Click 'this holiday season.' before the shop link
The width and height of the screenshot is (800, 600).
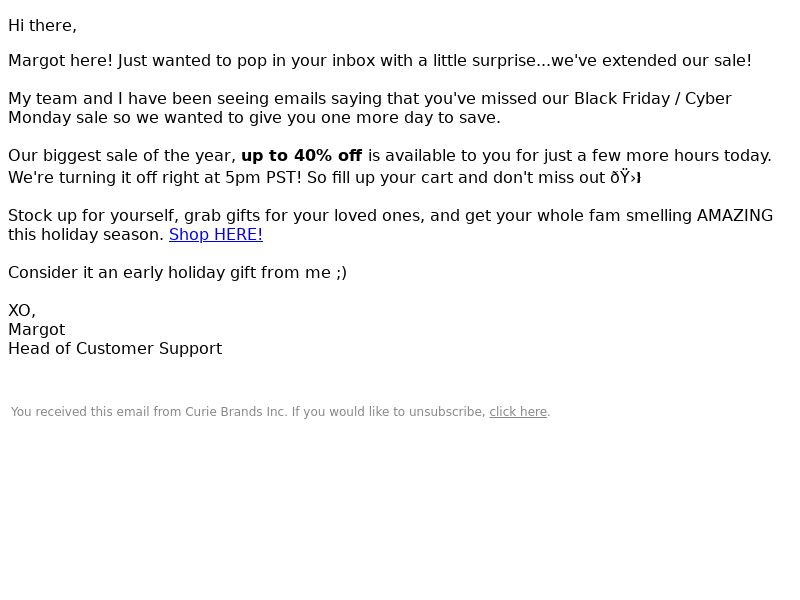tap(86, 235)
